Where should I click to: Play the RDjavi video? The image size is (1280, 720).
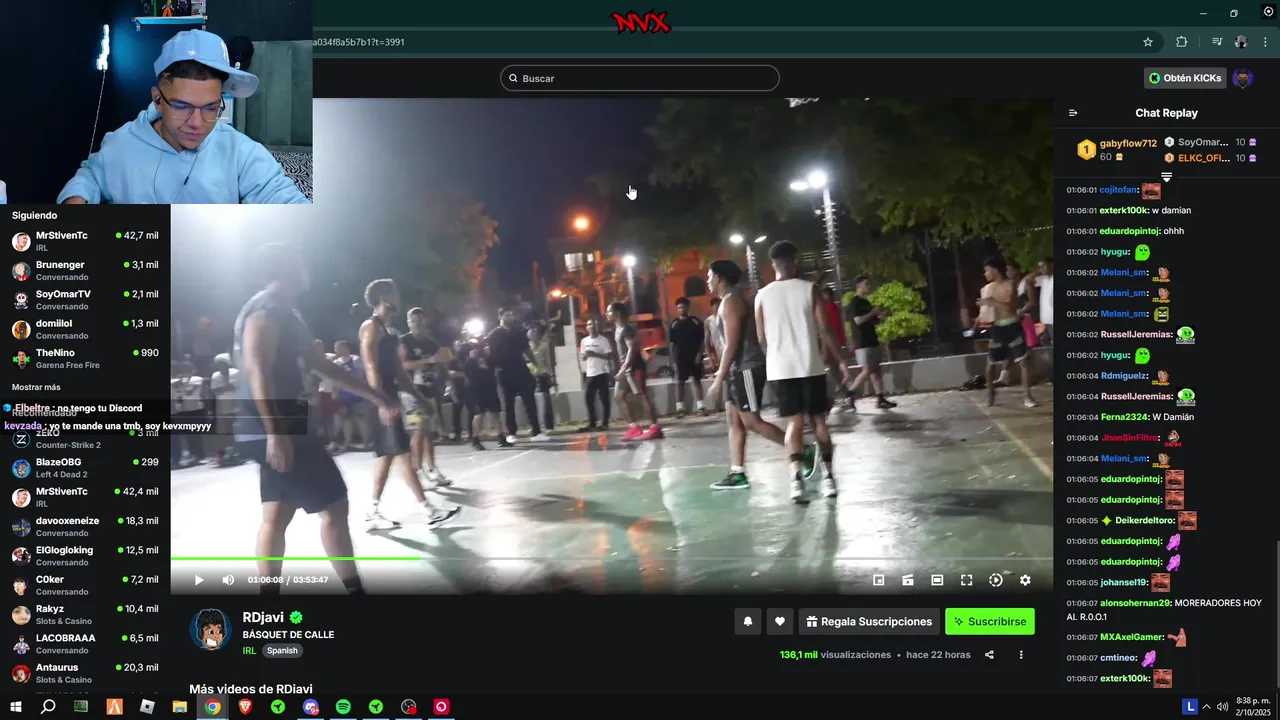[x=199, y=580]
